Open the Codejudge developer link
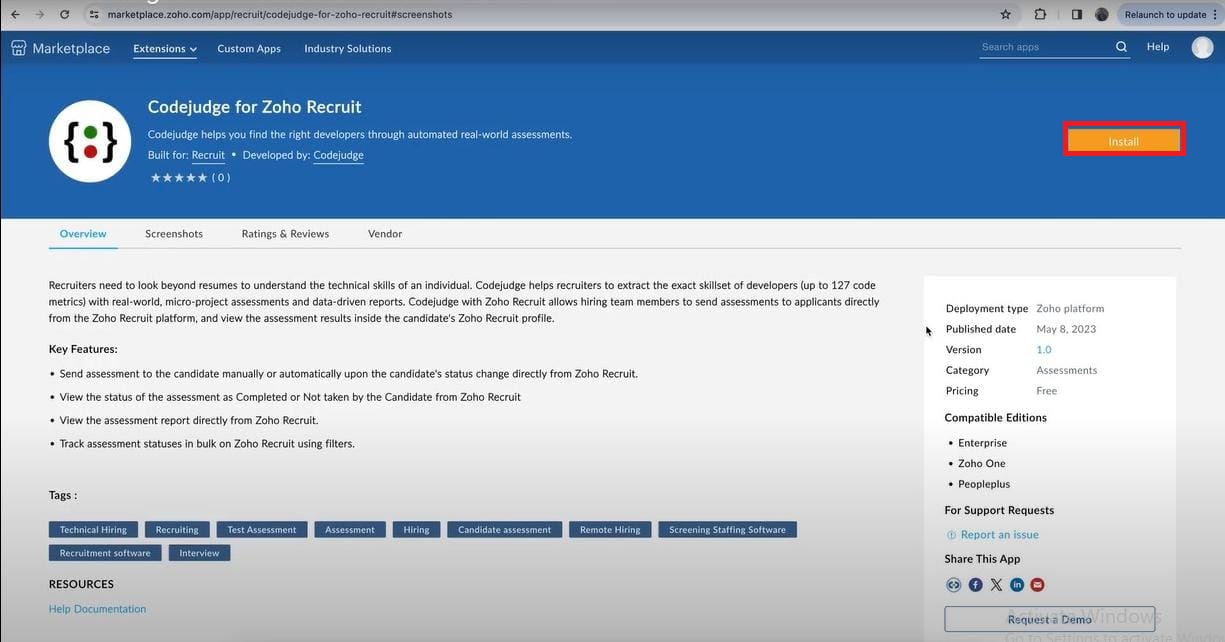The image size is (1225, 642). pyautogui.click(x=338, y=155)
